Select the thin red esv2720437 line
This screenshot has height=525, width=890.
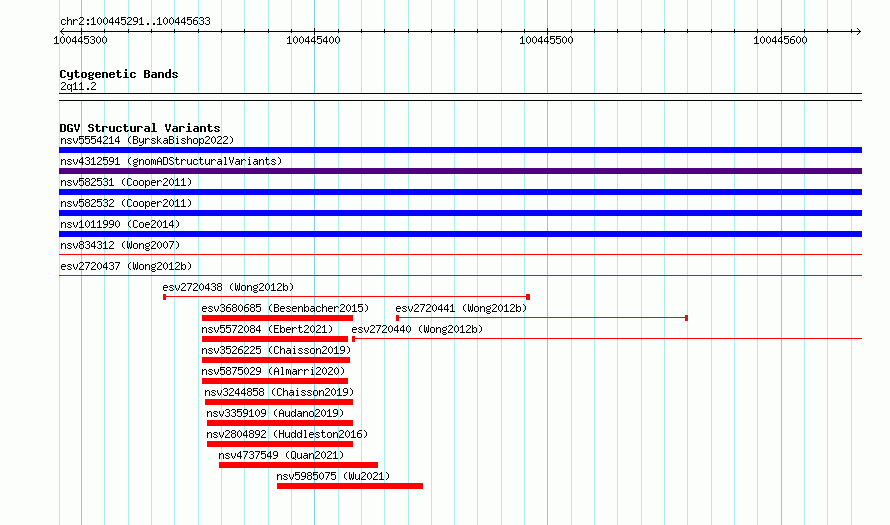[x=460, y=275]
